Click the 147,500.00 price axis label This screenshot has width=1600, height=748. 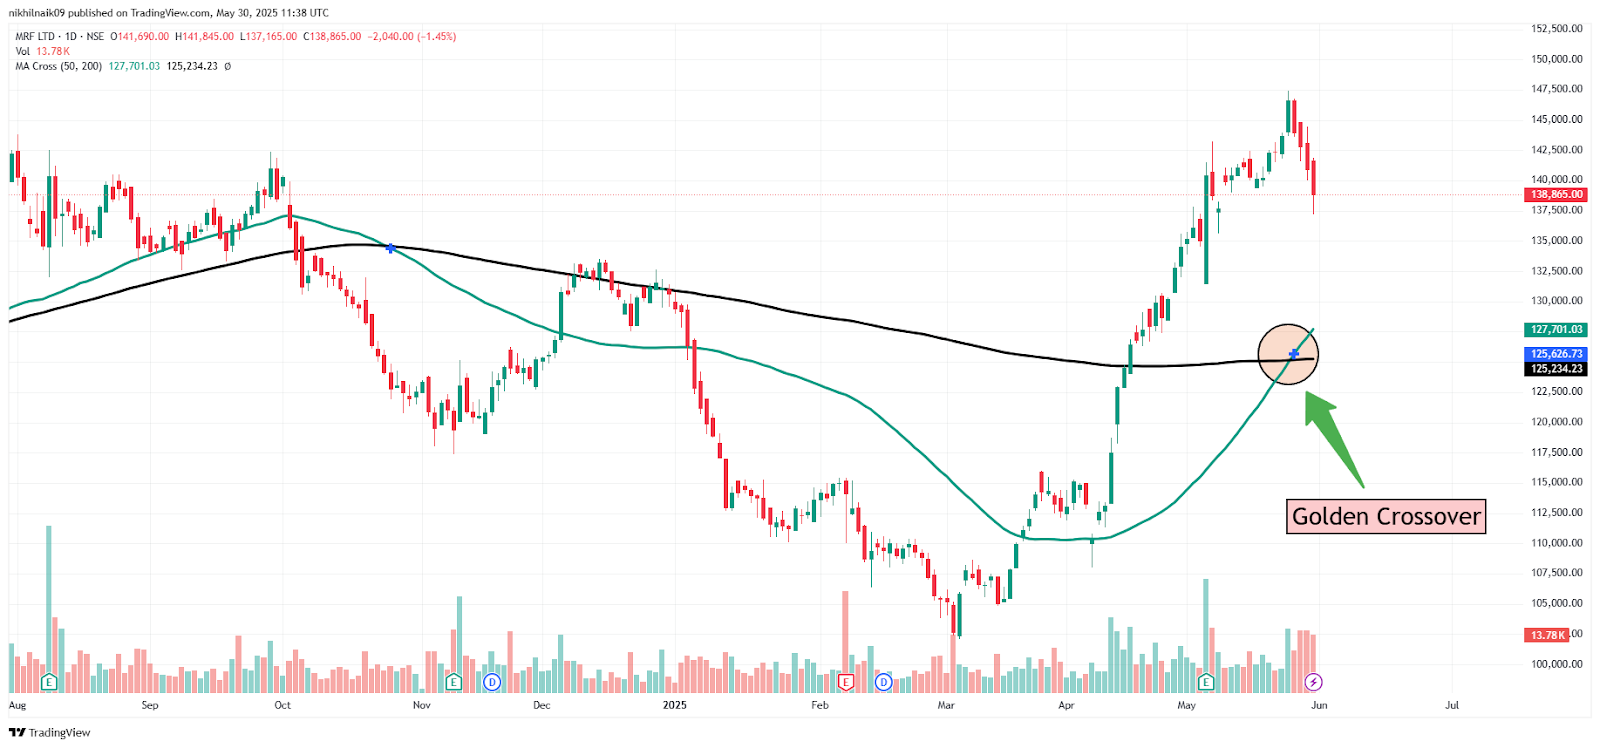pos(1557,89)
